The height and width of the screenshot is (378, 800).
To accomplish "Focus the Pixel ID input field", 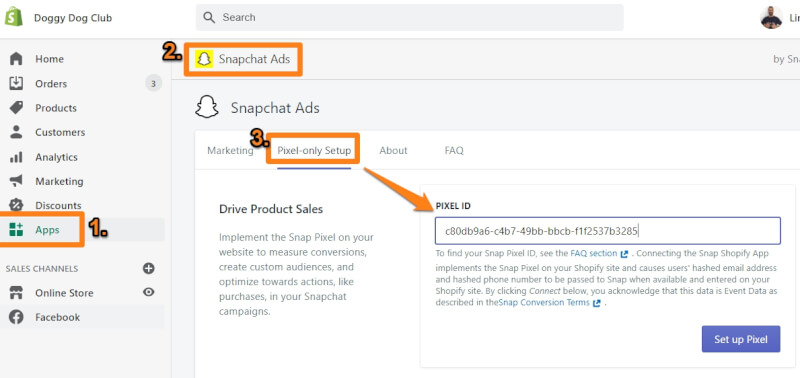I will [608, 231].
